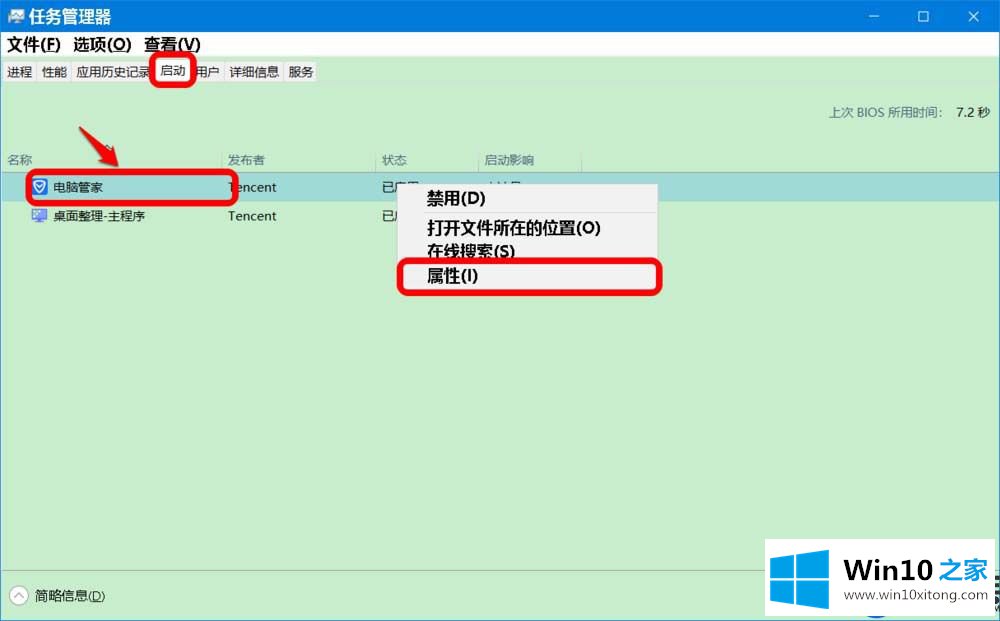
Task: Choose 打开文件所在的位置(O) in context menu
Action: (527, 228)
